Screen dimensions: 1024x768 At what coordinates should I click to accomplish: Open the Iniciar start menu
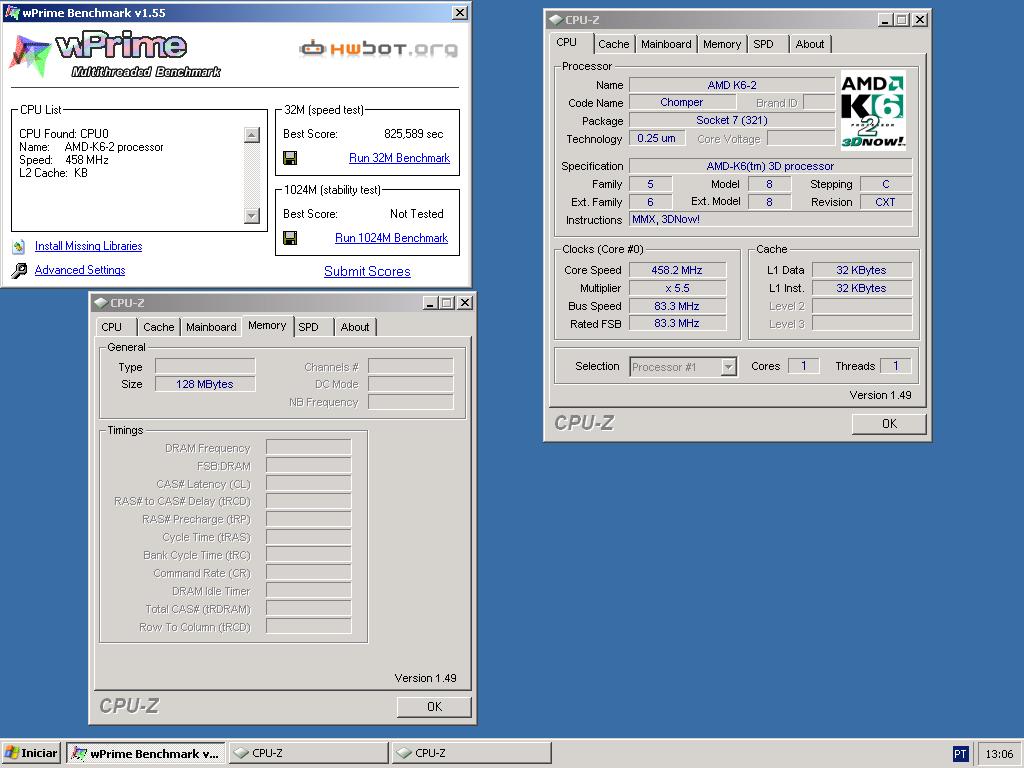31,753
